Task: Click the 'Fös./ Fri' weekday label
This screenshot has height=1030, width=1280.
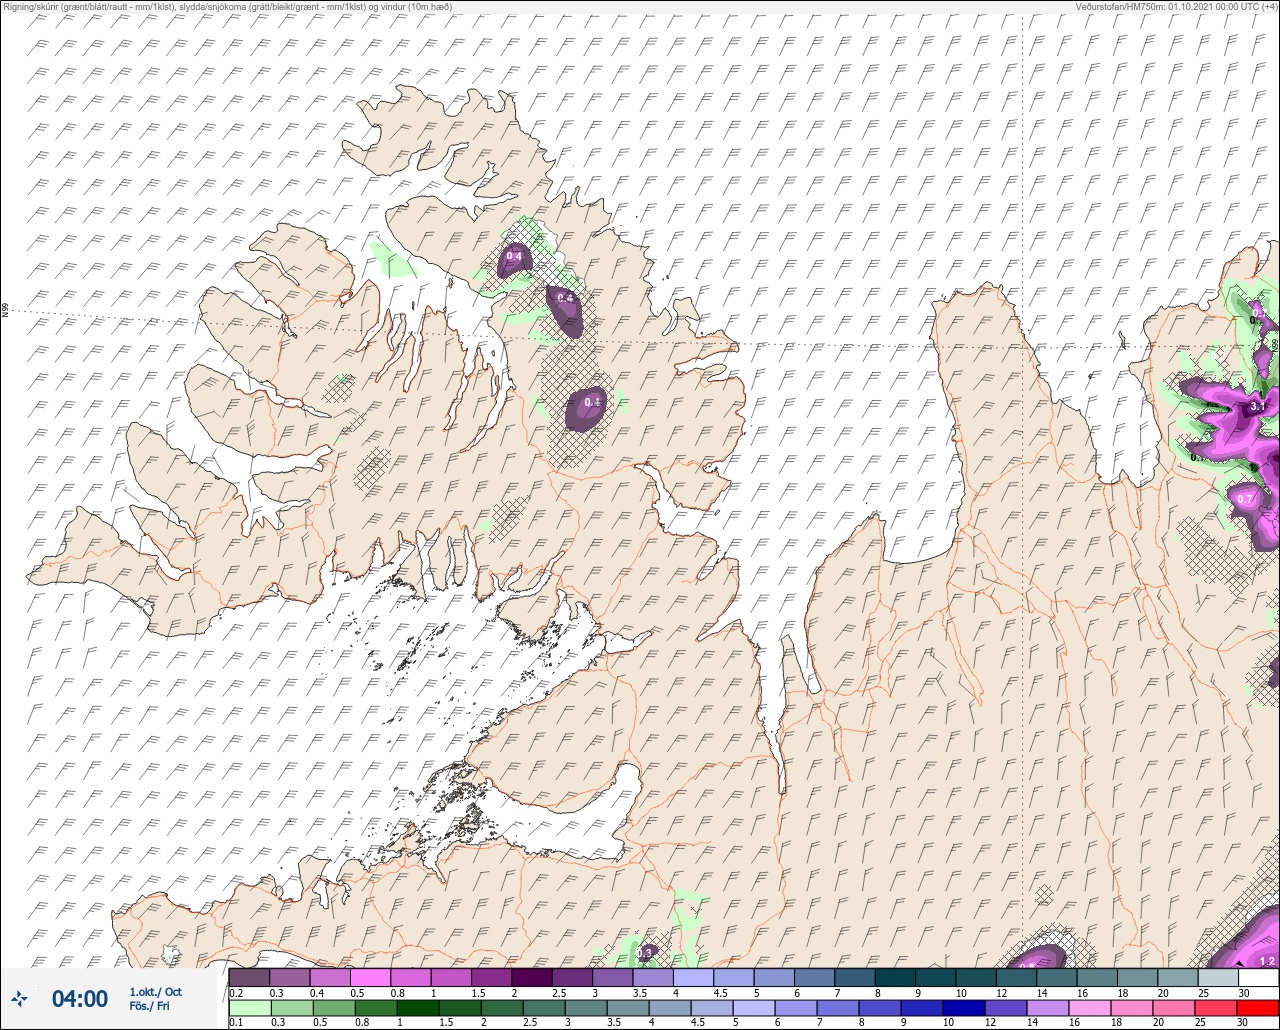Action: point(149,1006)
